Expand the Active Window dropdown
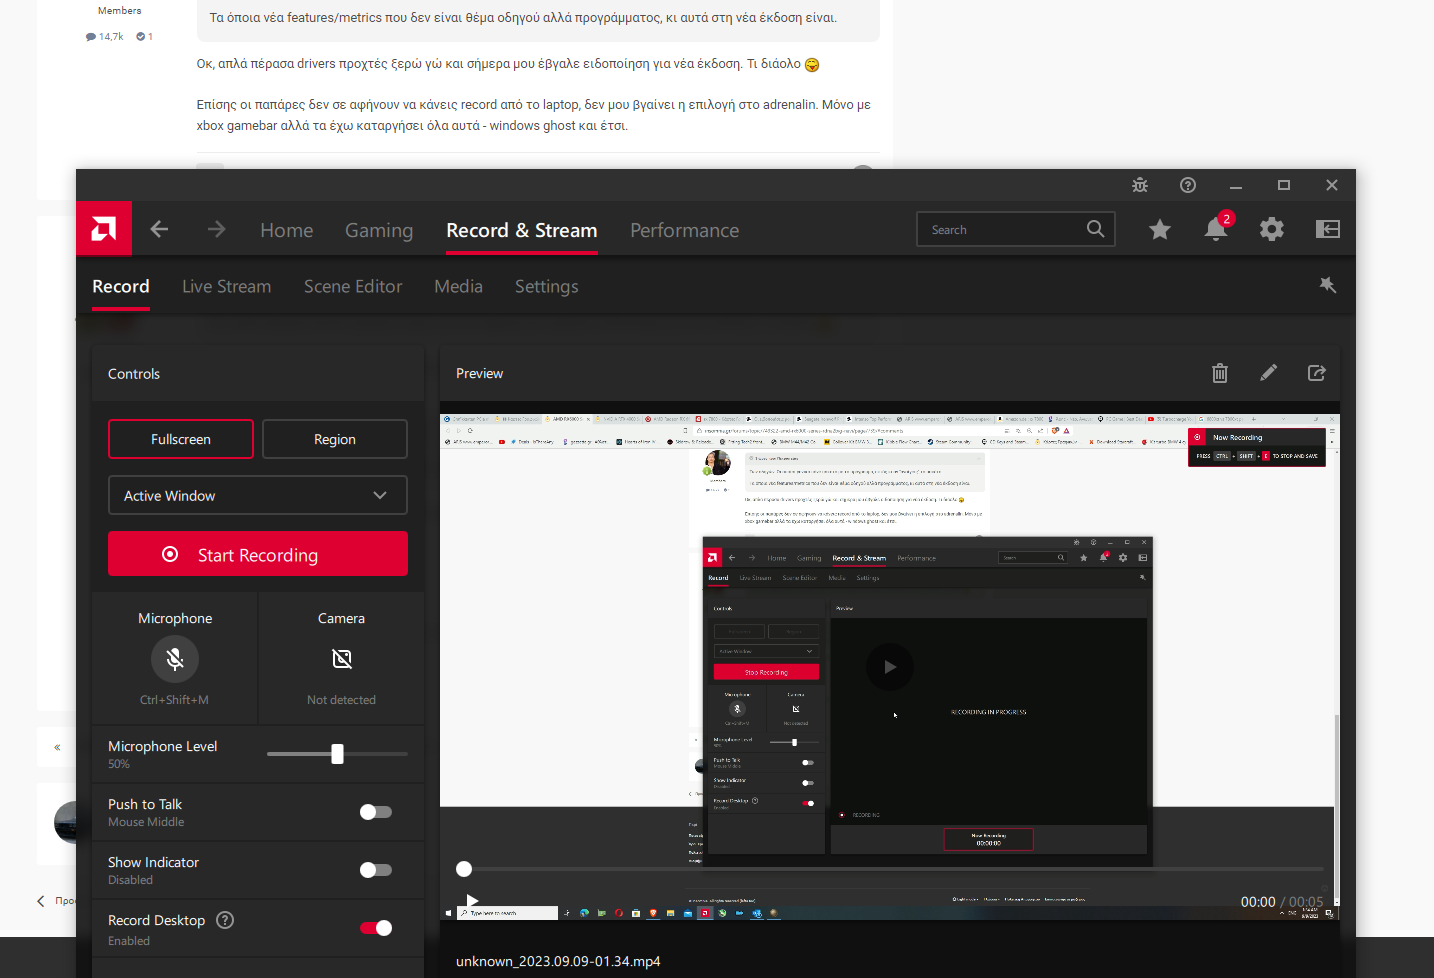This screenshot has width=1434, height=978. pos(258,495)
